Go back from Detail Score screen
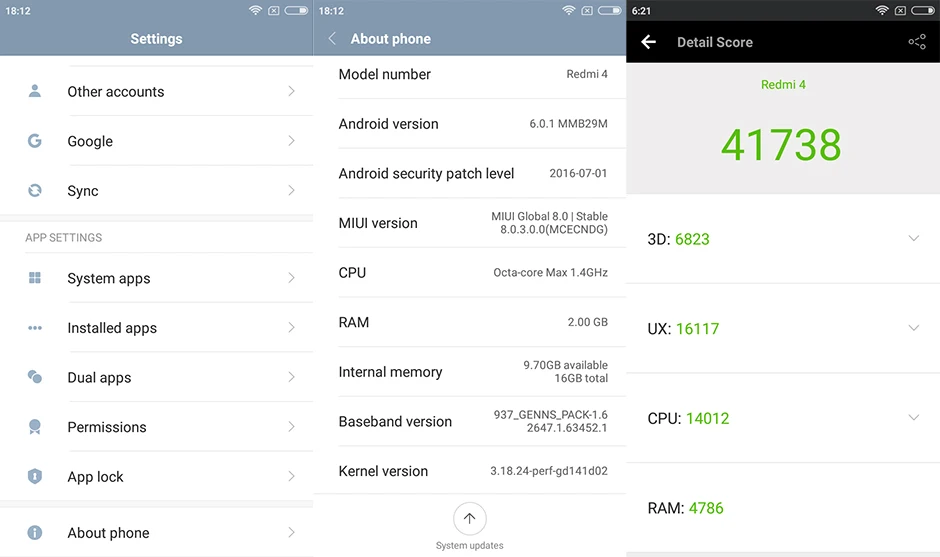Image resolution: width=940 pixels, height=557 pixels. coord(649,41)
